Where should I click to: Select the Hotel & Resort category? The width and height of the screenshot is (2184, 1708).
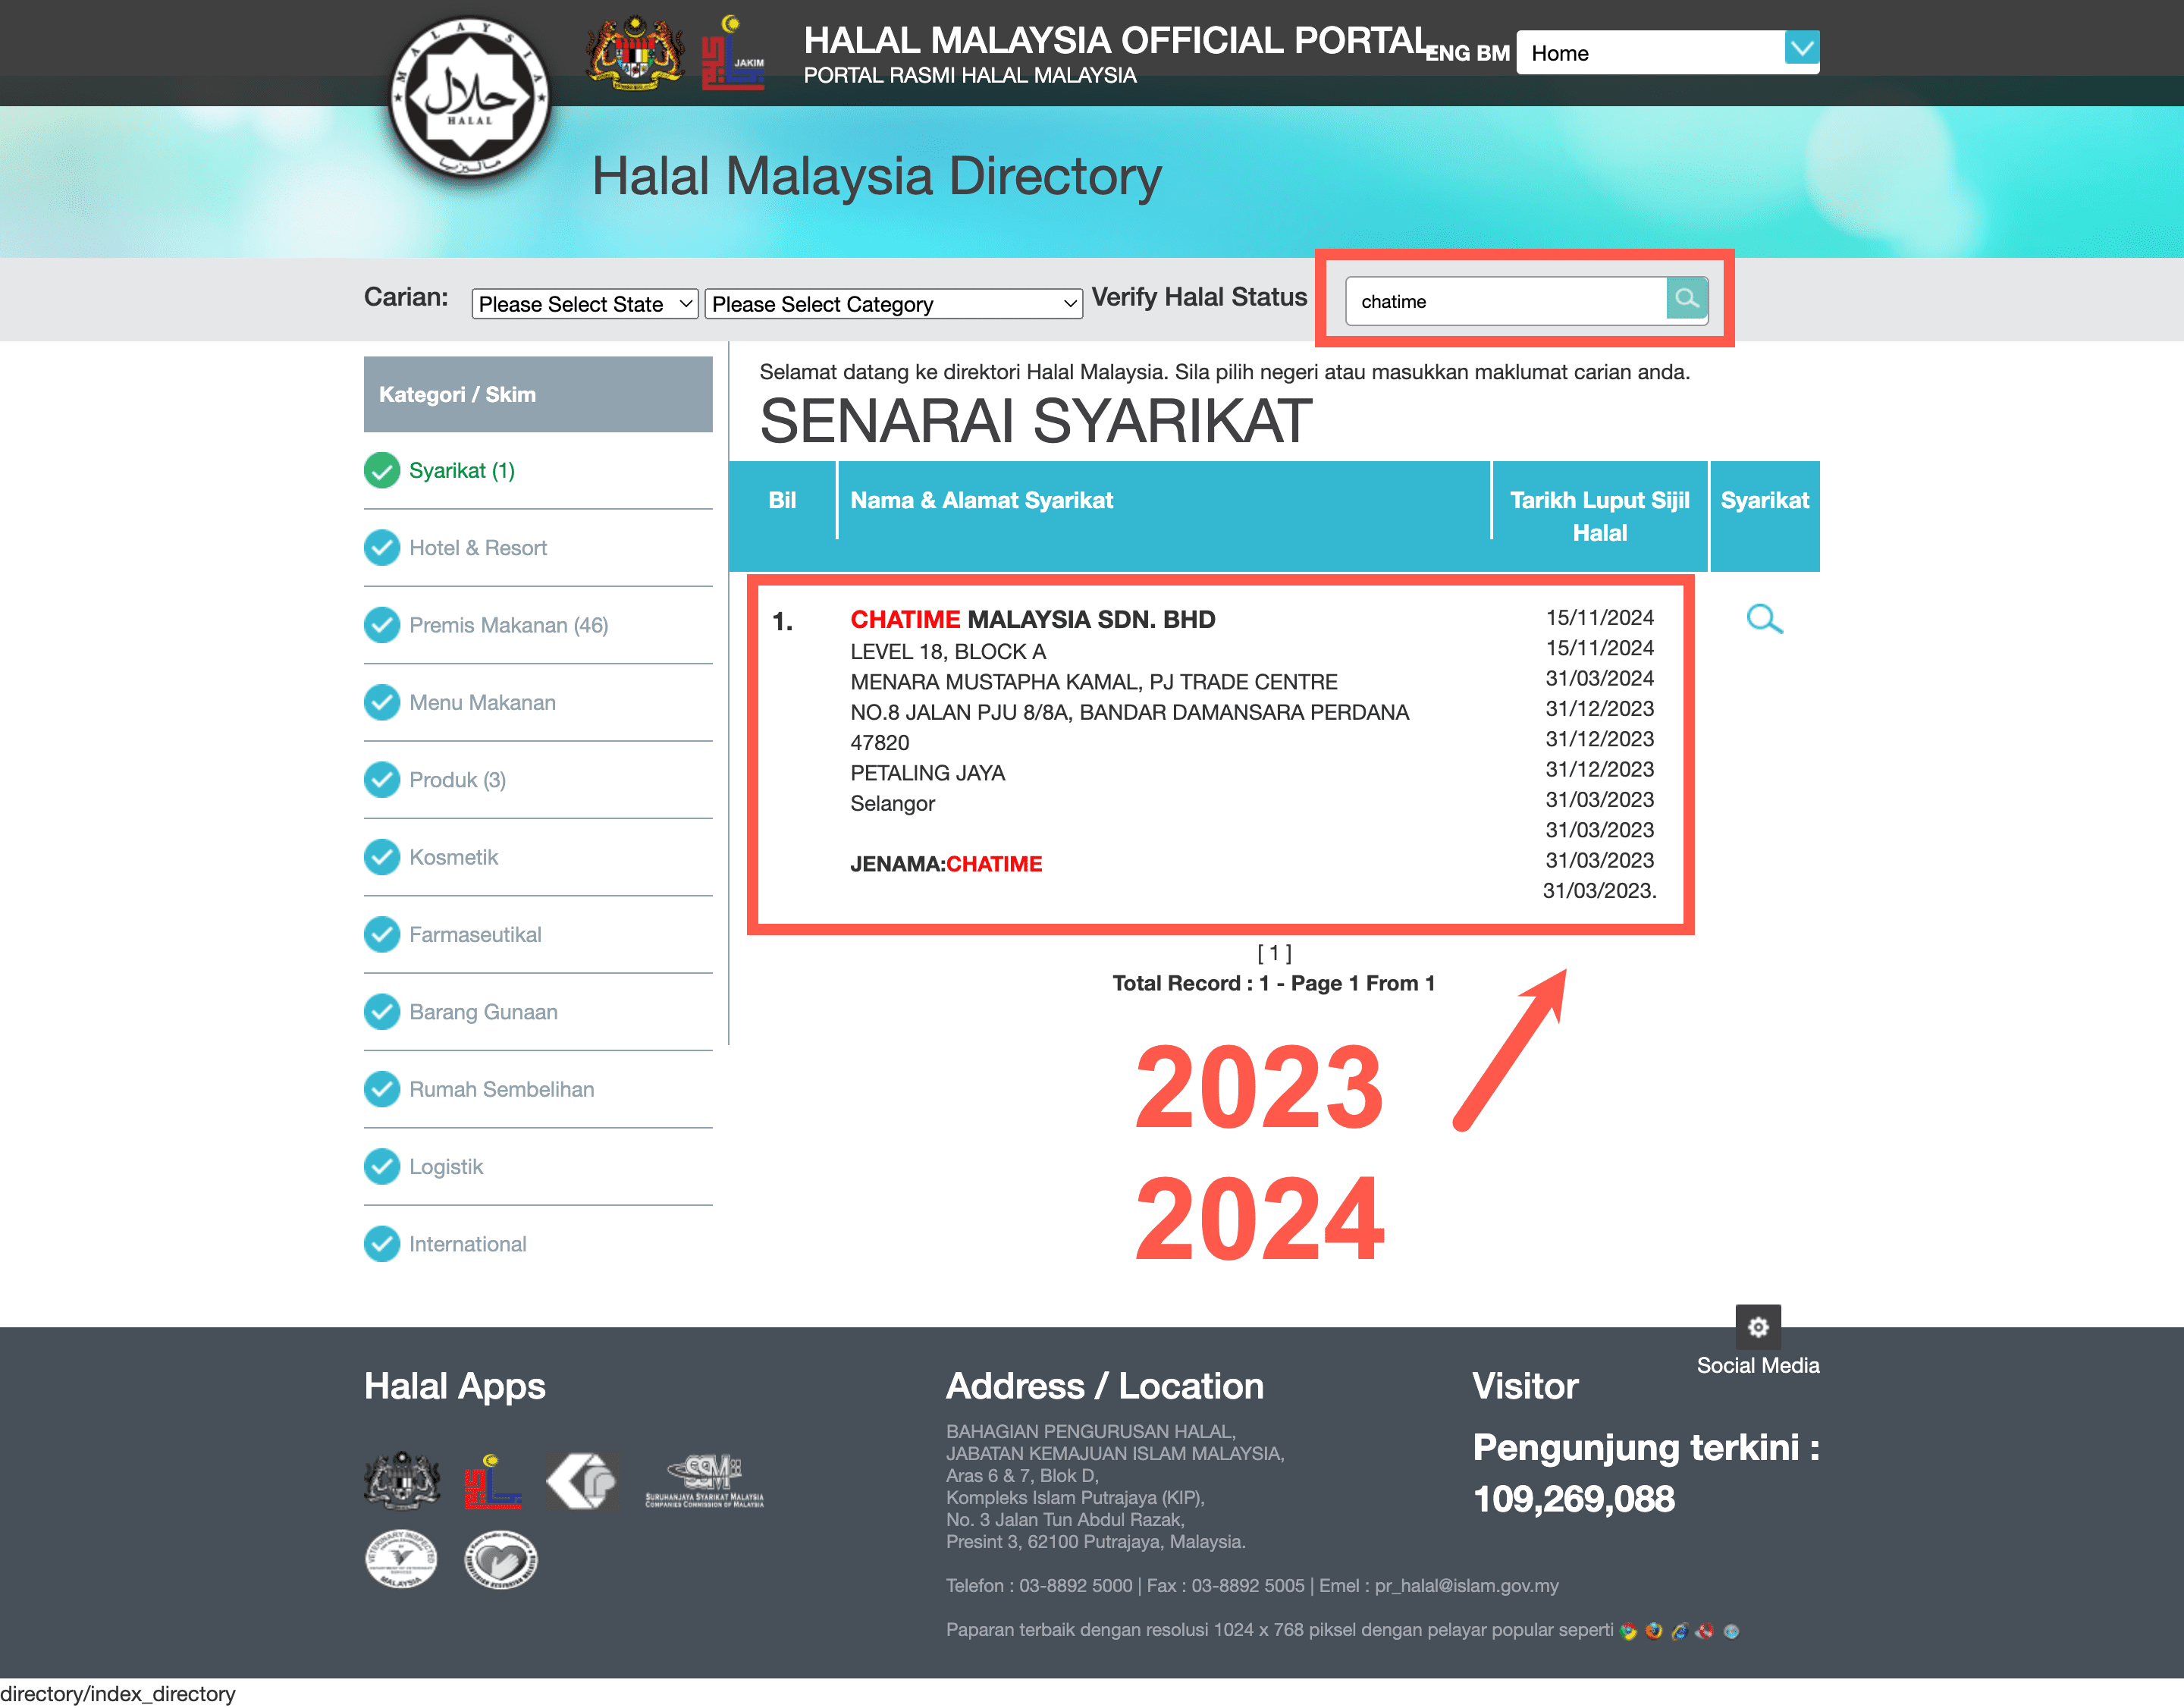[x=478, y=548]
